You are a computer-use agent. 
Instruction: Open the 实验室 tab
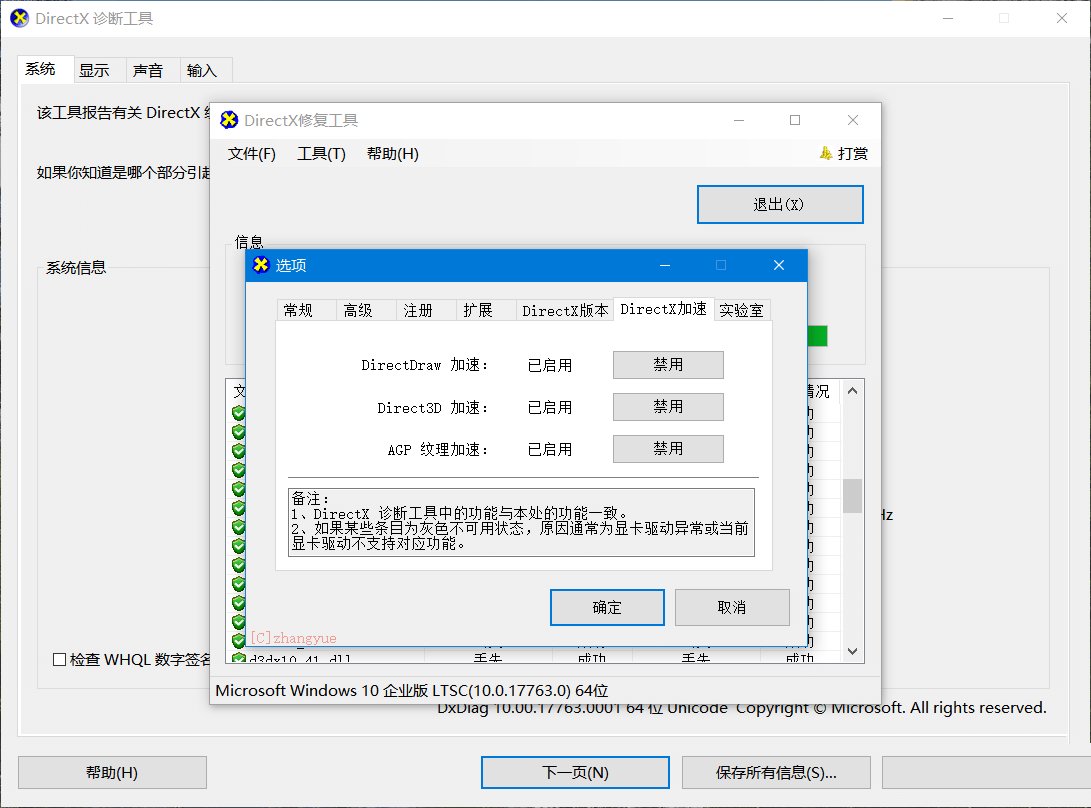click(x=742, y=310)
